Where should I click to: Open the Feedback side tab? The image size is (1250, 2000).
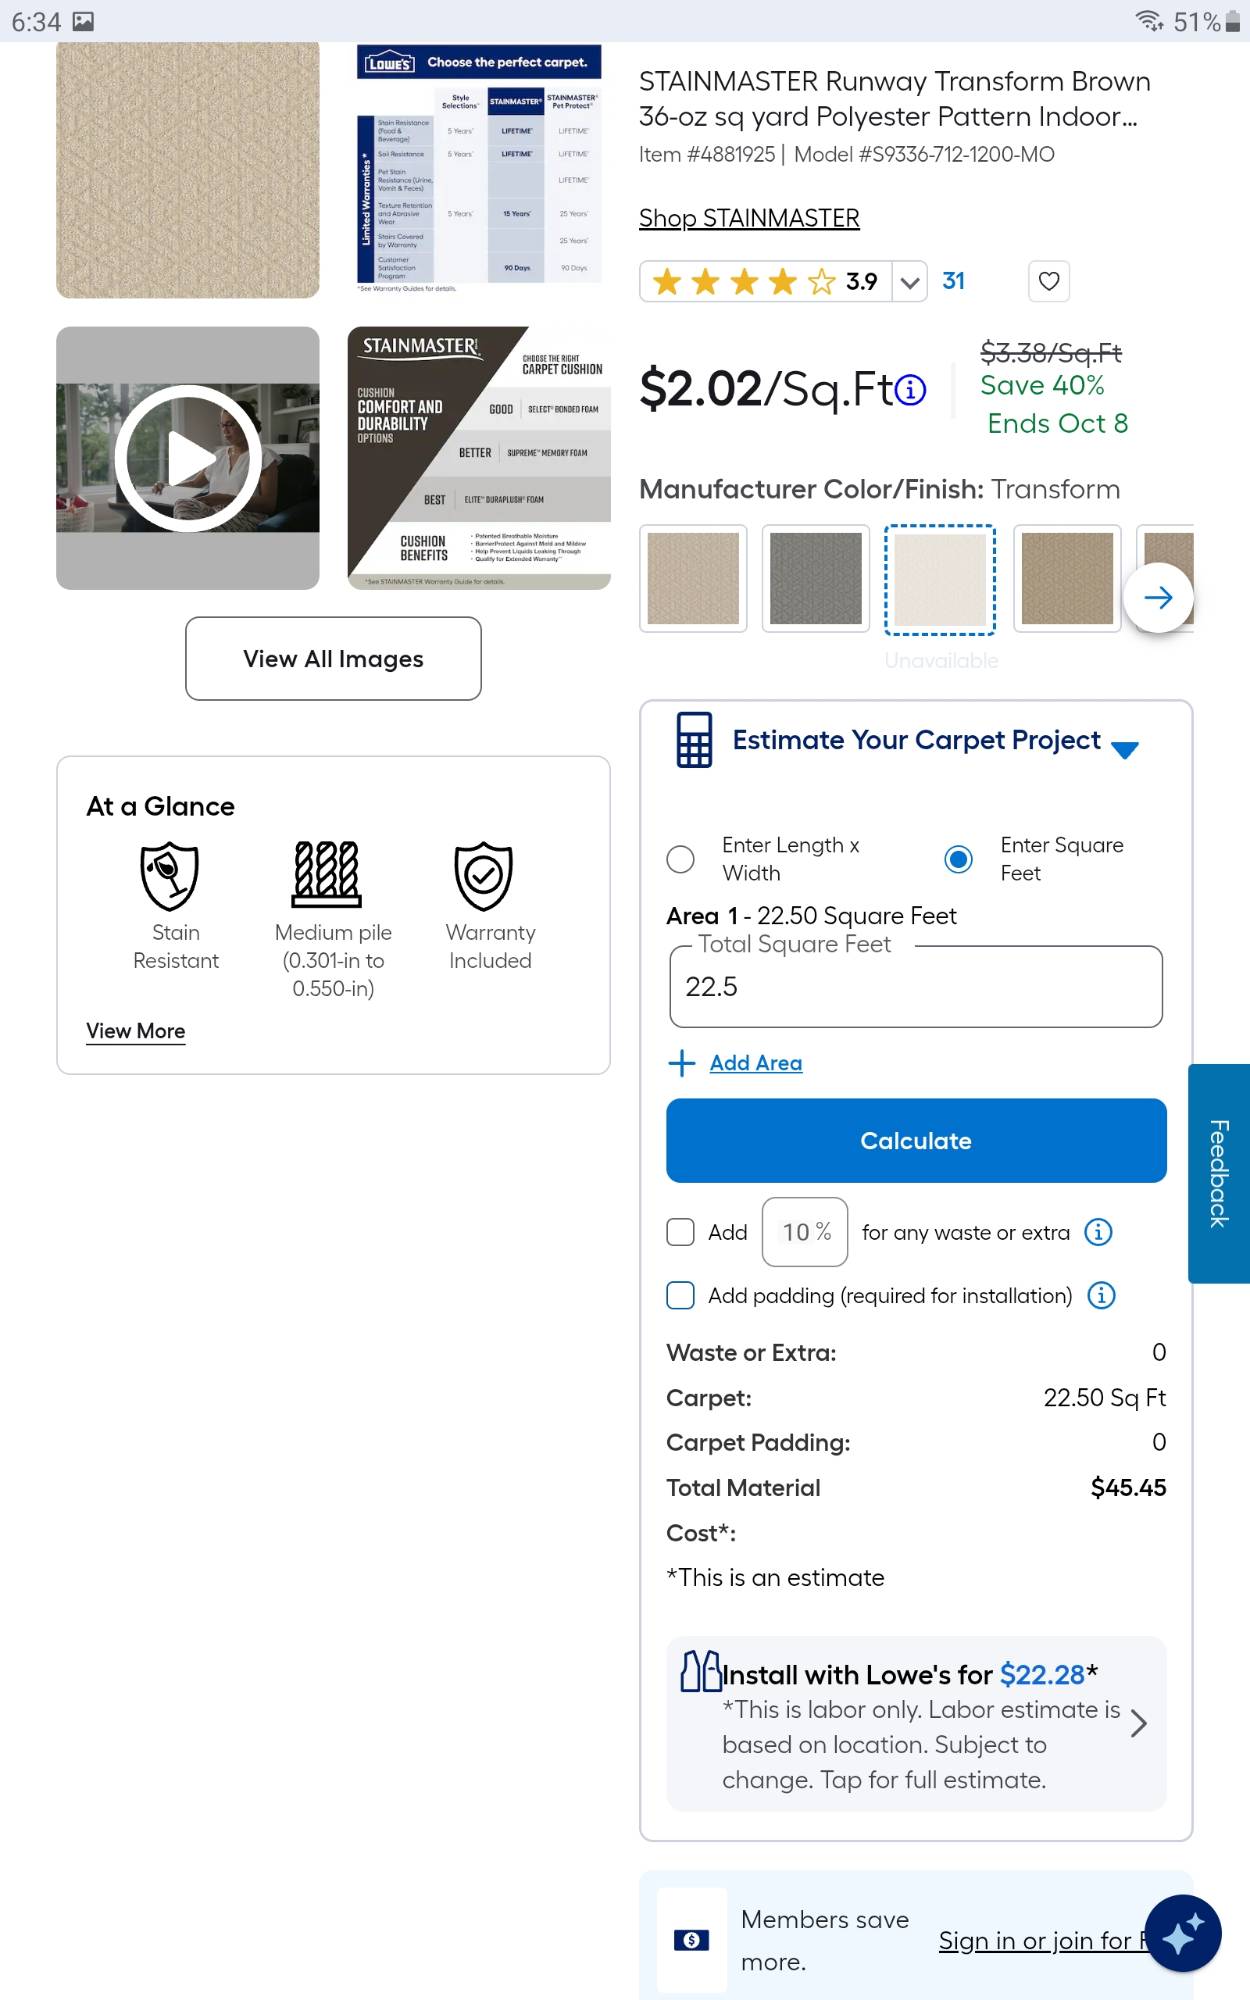[x=1218, y=1173]
